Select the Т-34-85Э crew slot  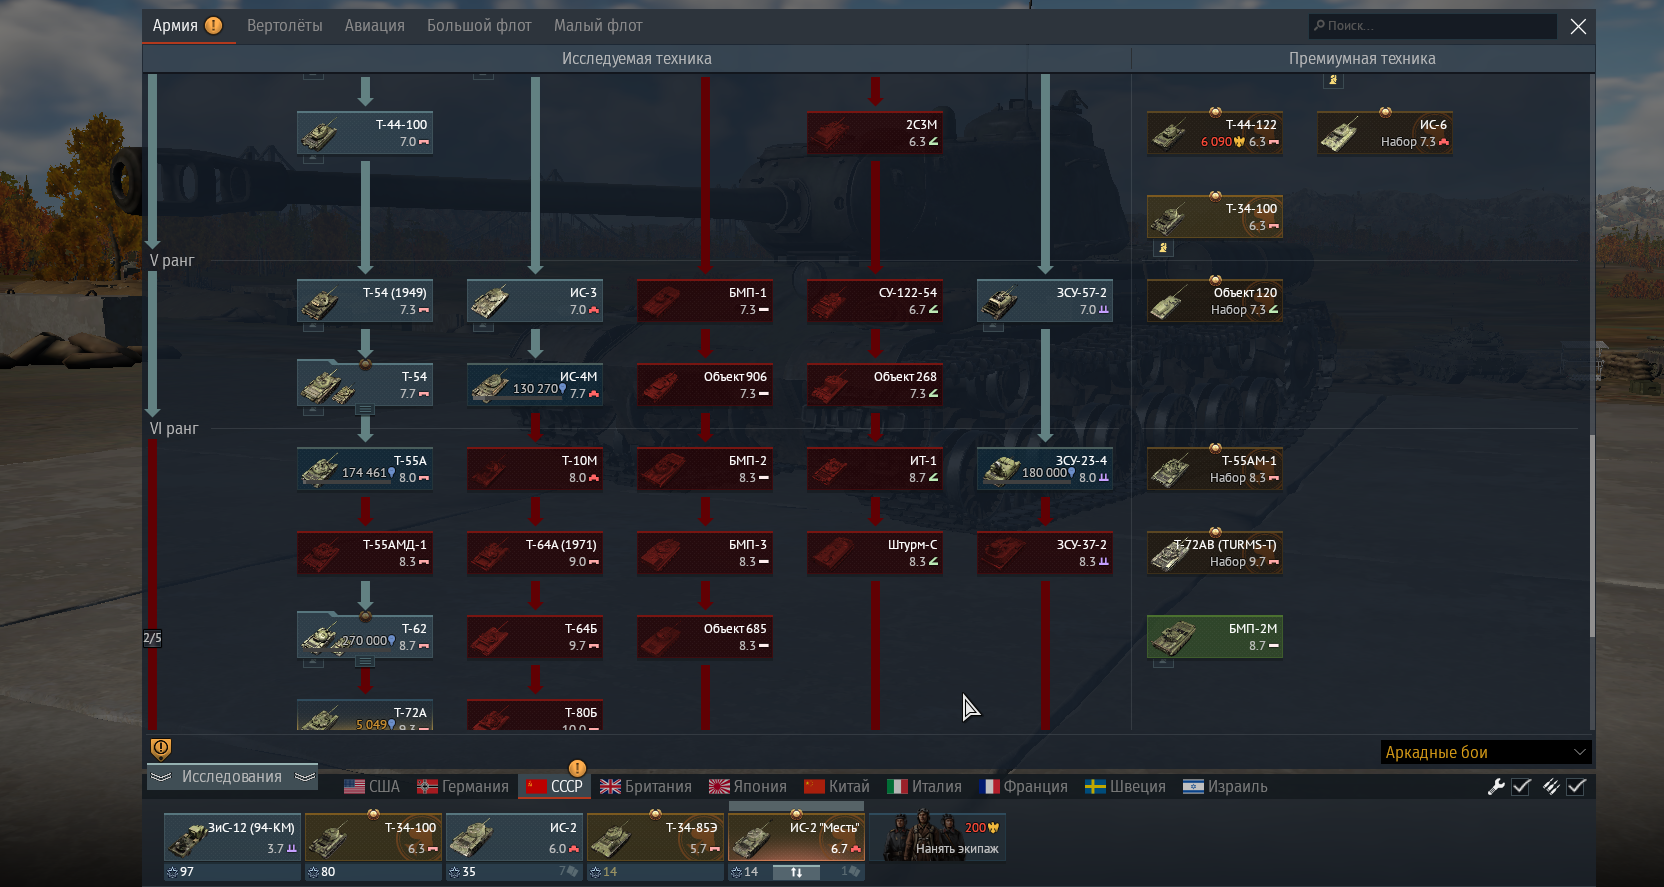pyautogui.click(x=655, y=838)
